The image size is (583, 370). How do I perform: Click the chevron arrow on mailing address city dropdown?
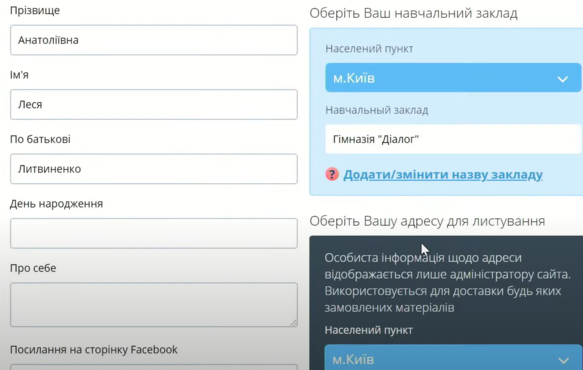point(563,360)
